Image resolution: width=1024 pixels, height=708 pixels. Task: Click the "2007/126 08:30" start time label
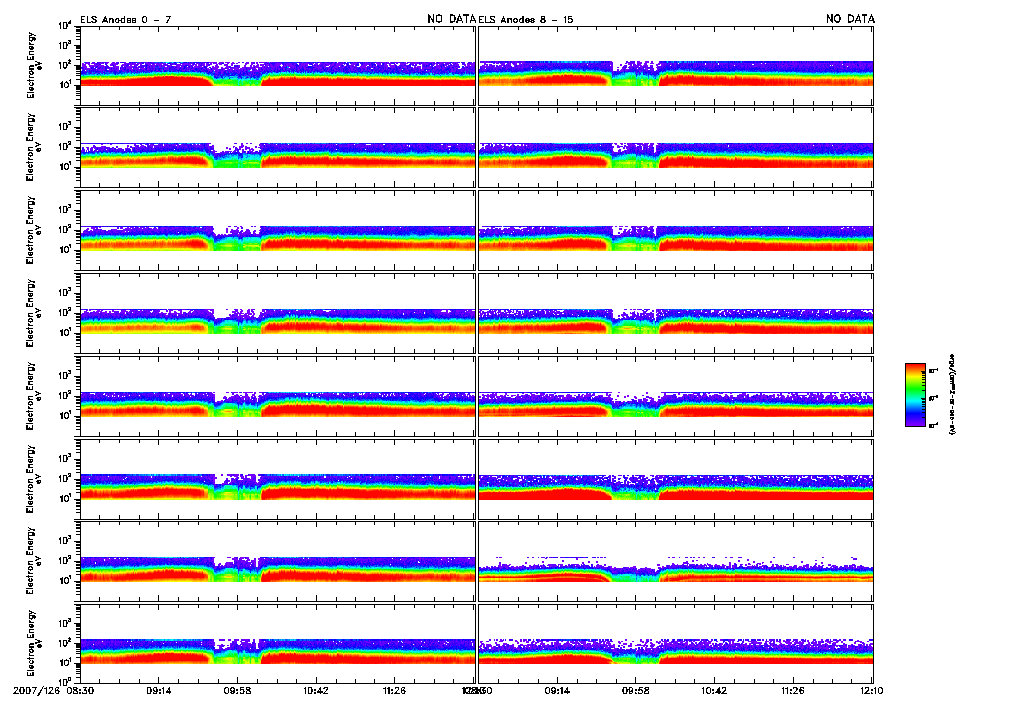53,690
